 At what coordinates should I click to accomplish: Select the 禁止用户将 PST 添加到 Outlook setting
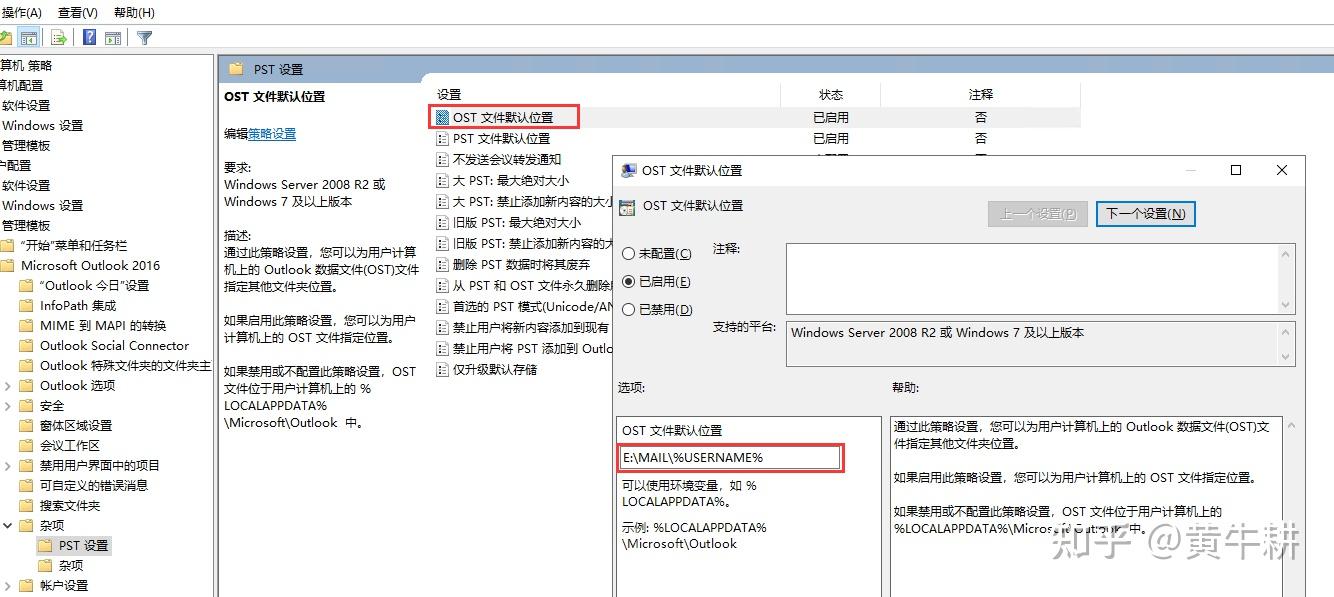click(x=532, y=349)
